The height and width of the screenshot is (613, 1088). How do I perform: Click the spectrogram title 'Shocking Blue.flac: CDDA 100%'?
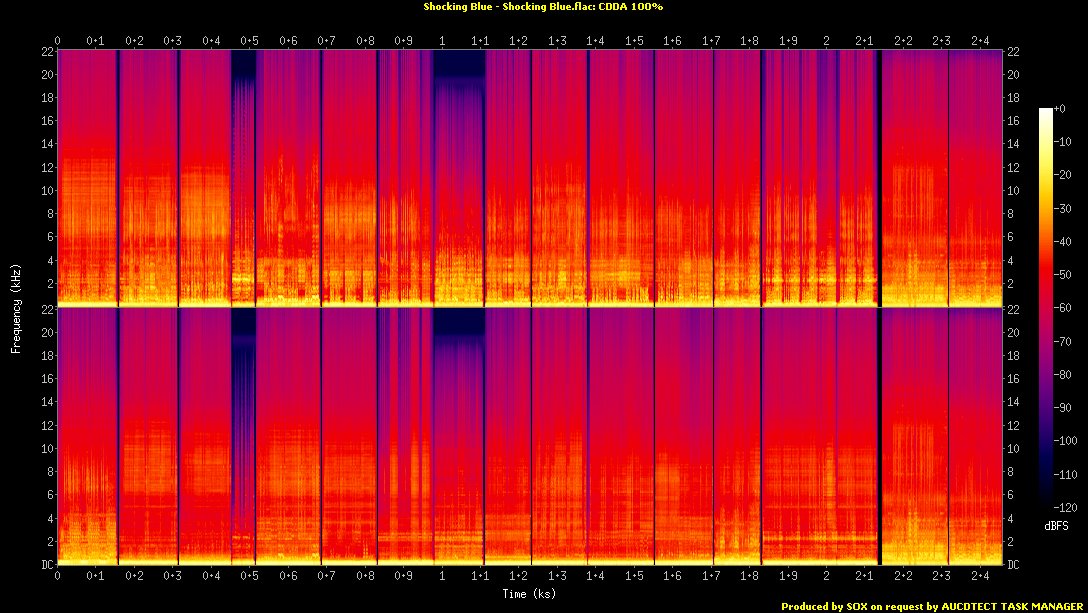543,7
